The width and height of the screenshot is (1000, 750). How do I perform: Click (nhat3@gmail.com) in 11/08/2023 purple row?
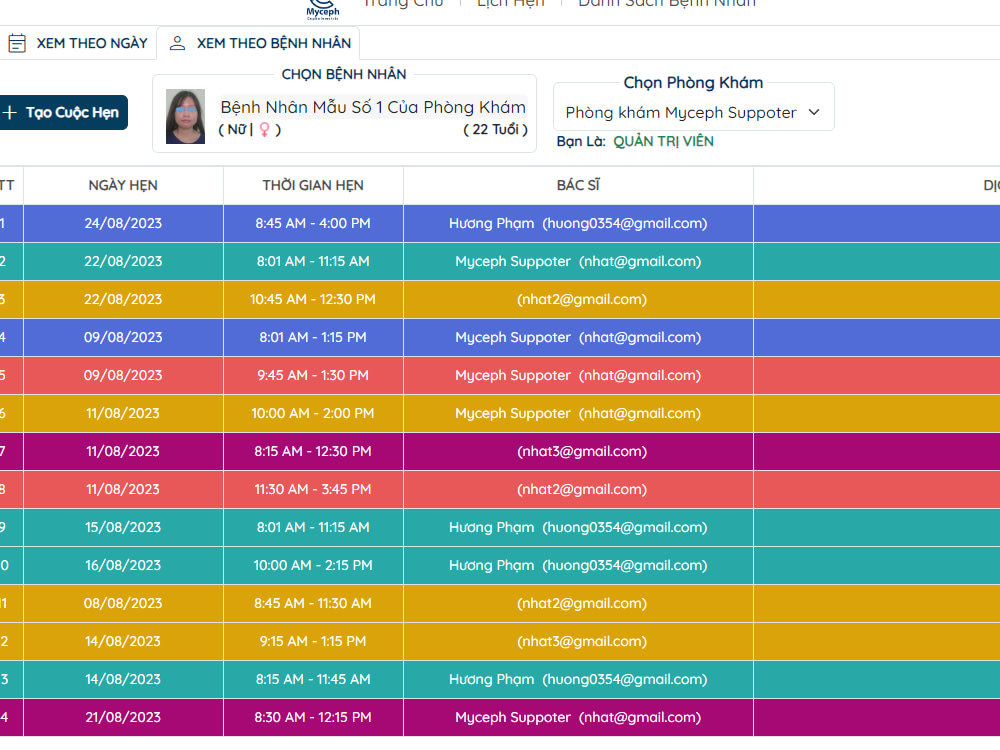click(x=582, y=451)
